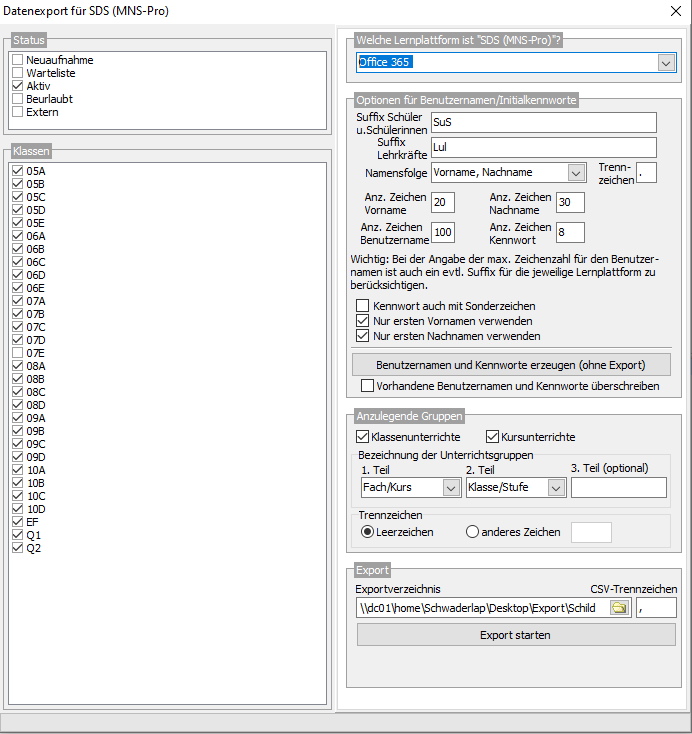Uncheck the Aktiv status checkbox
Image resolution: width=692 pixels, height=734 pixels.
click(17, 87)
